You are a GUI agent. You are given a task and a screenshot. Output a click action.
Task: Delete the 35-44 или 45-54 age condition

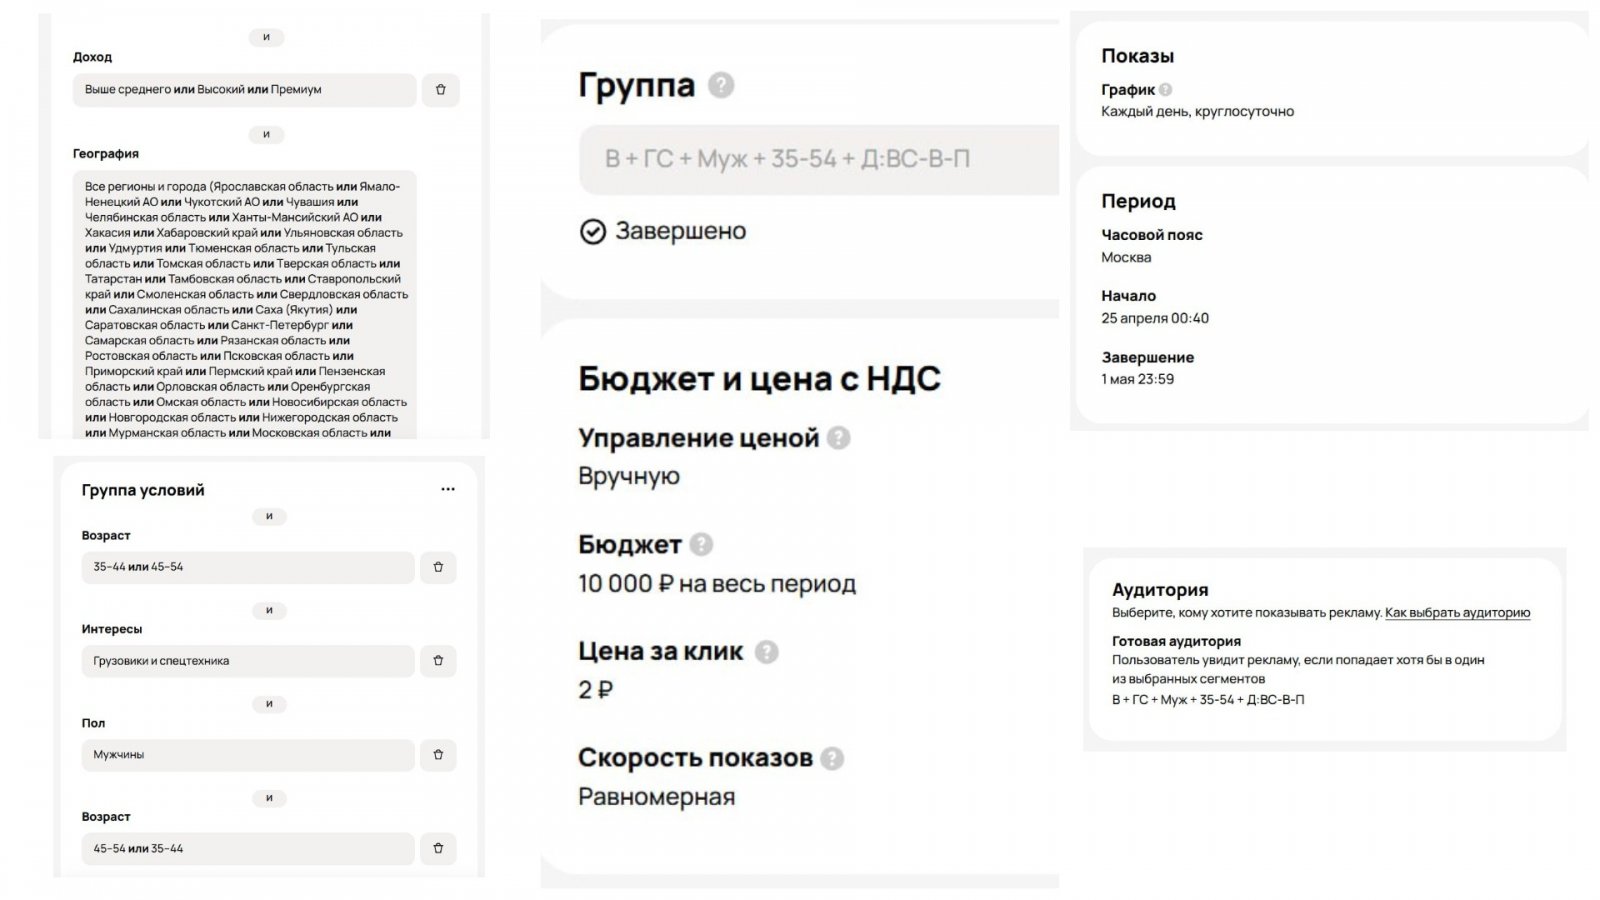click(438, 567)
